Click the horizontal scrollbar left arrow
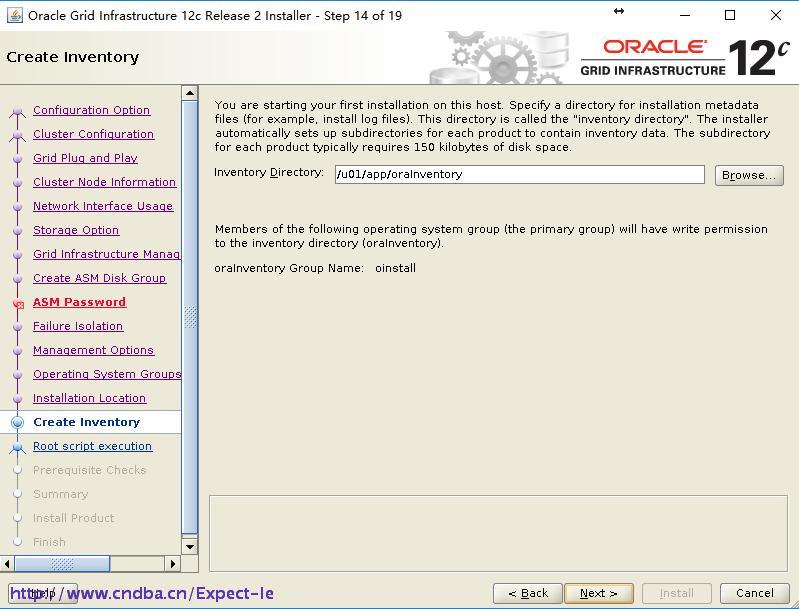Image resolution: width=799 pixels, height=609 pixels. pos(7,564)
